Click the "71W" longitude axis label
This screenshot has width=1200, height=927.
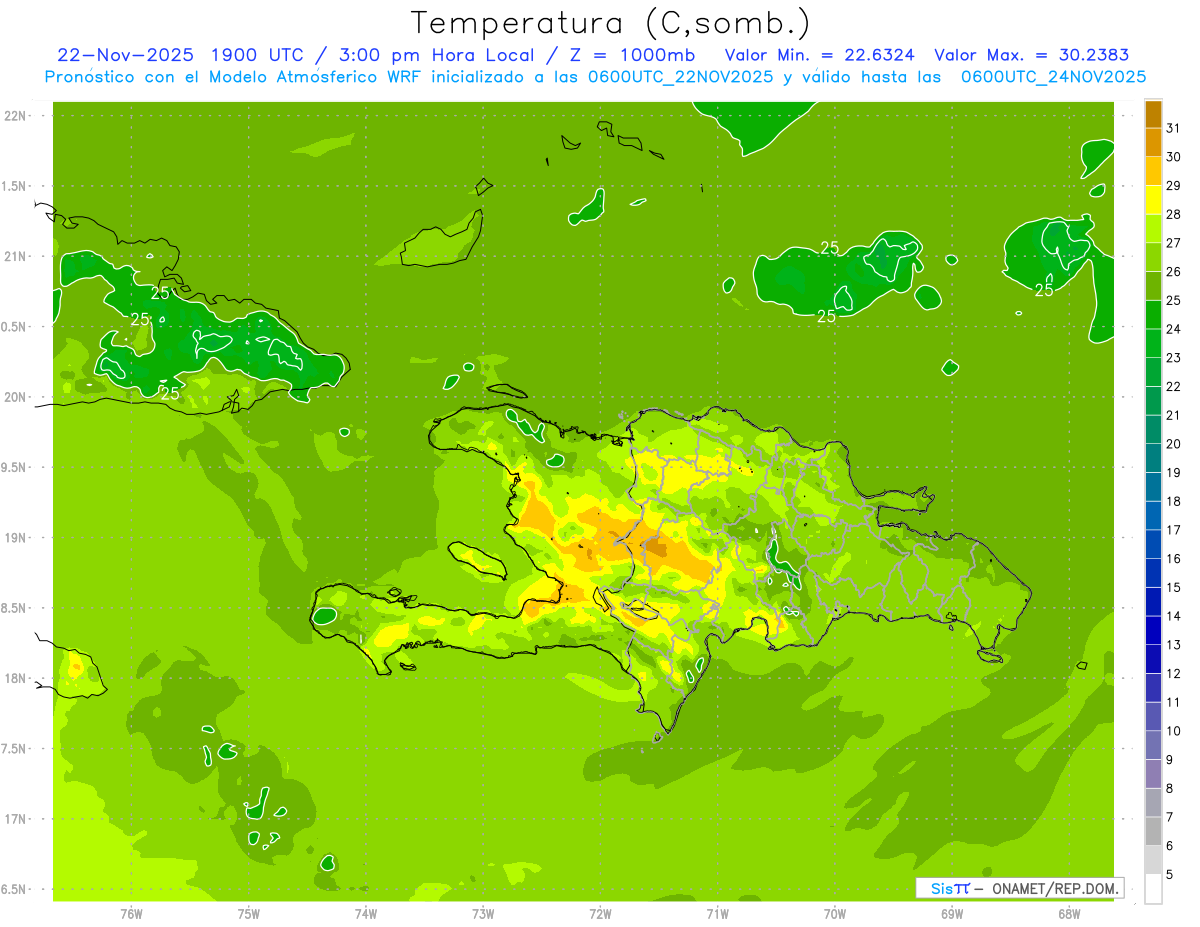click(x=718, y=914)
